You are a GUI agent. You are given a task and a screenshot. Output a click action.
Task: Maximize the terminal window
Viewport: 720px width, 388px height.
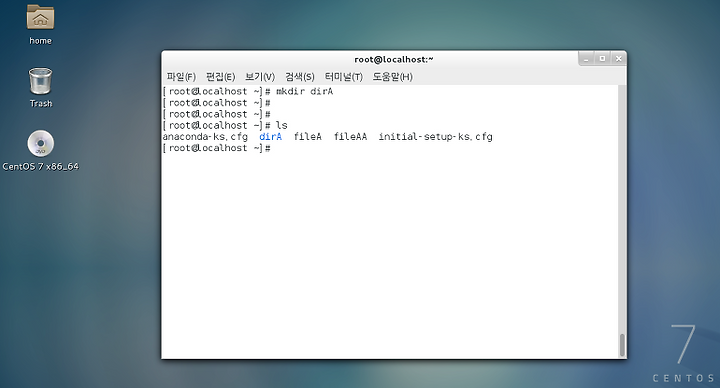tap(602, 59)
